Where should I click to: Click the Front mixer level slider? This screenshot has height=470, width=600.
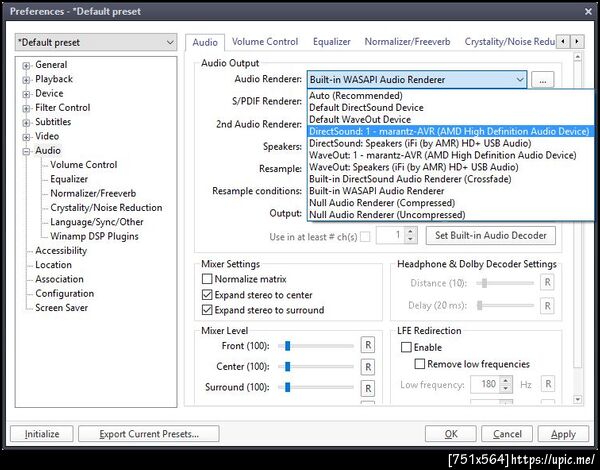click(316, 346)
